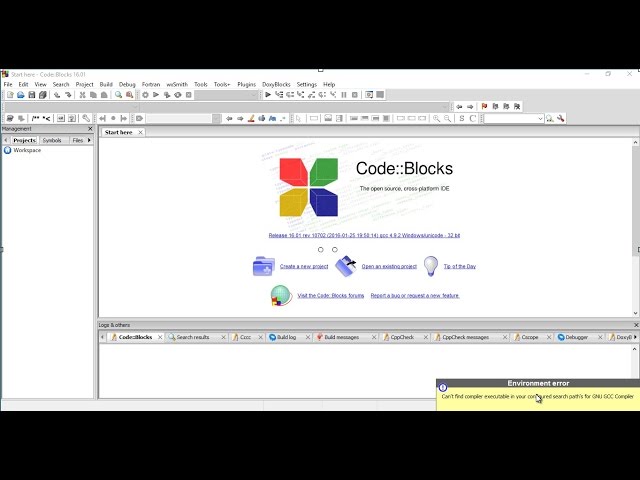Click the Redo arrow icon
The width and height of the screenshot is (640, 480).
(68, 95)
